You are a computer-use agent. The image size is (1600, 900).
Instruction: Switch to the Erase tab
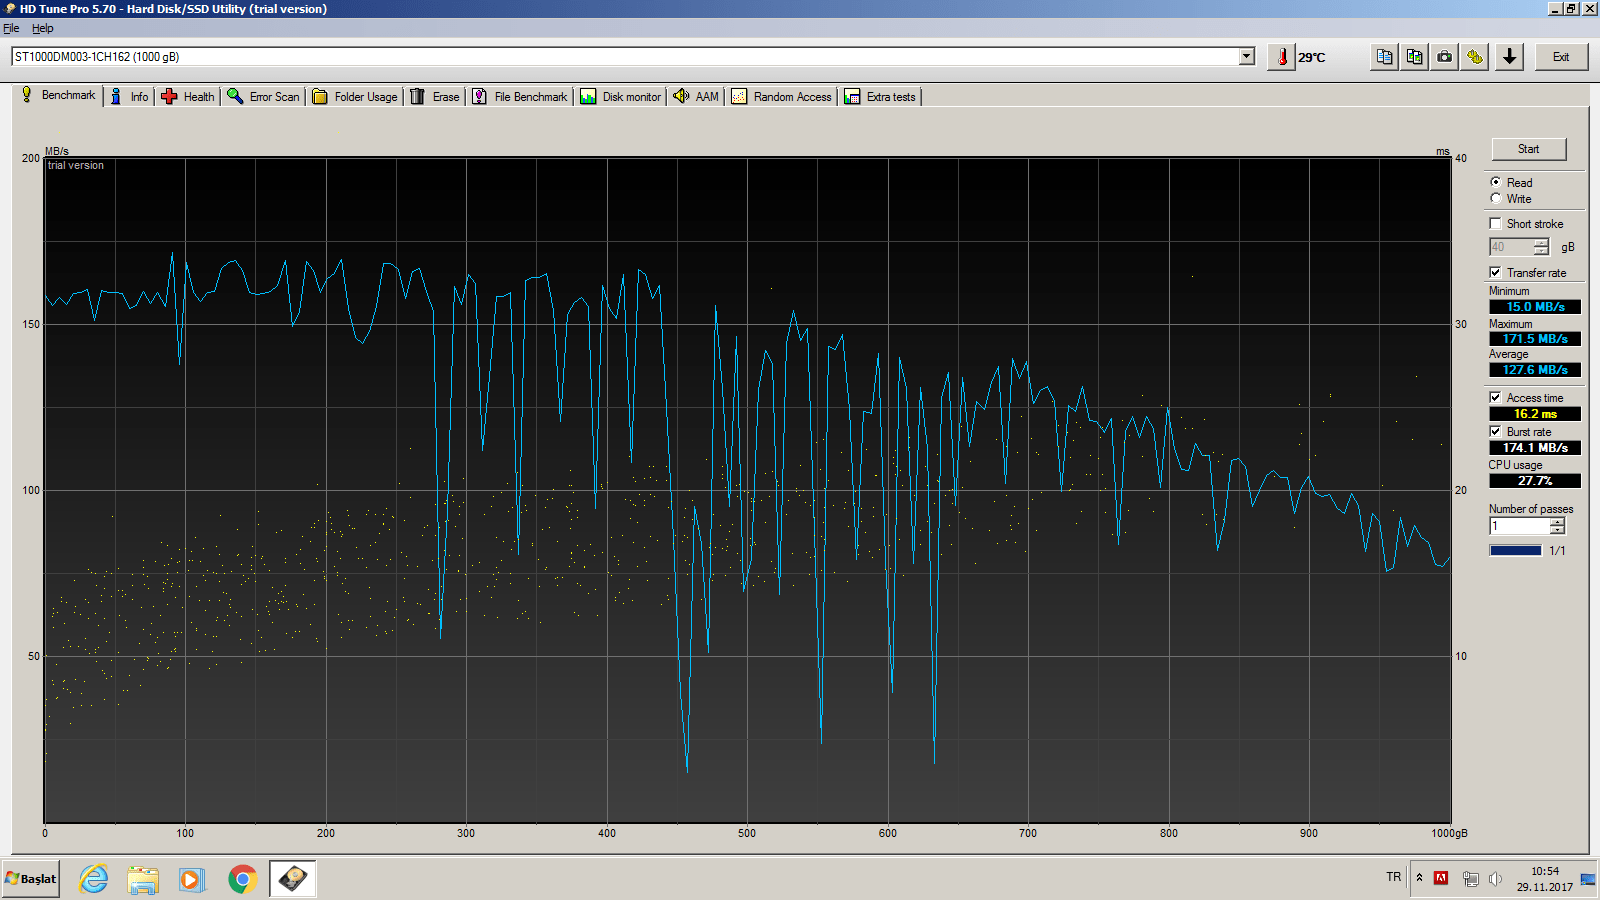point(435,97)
